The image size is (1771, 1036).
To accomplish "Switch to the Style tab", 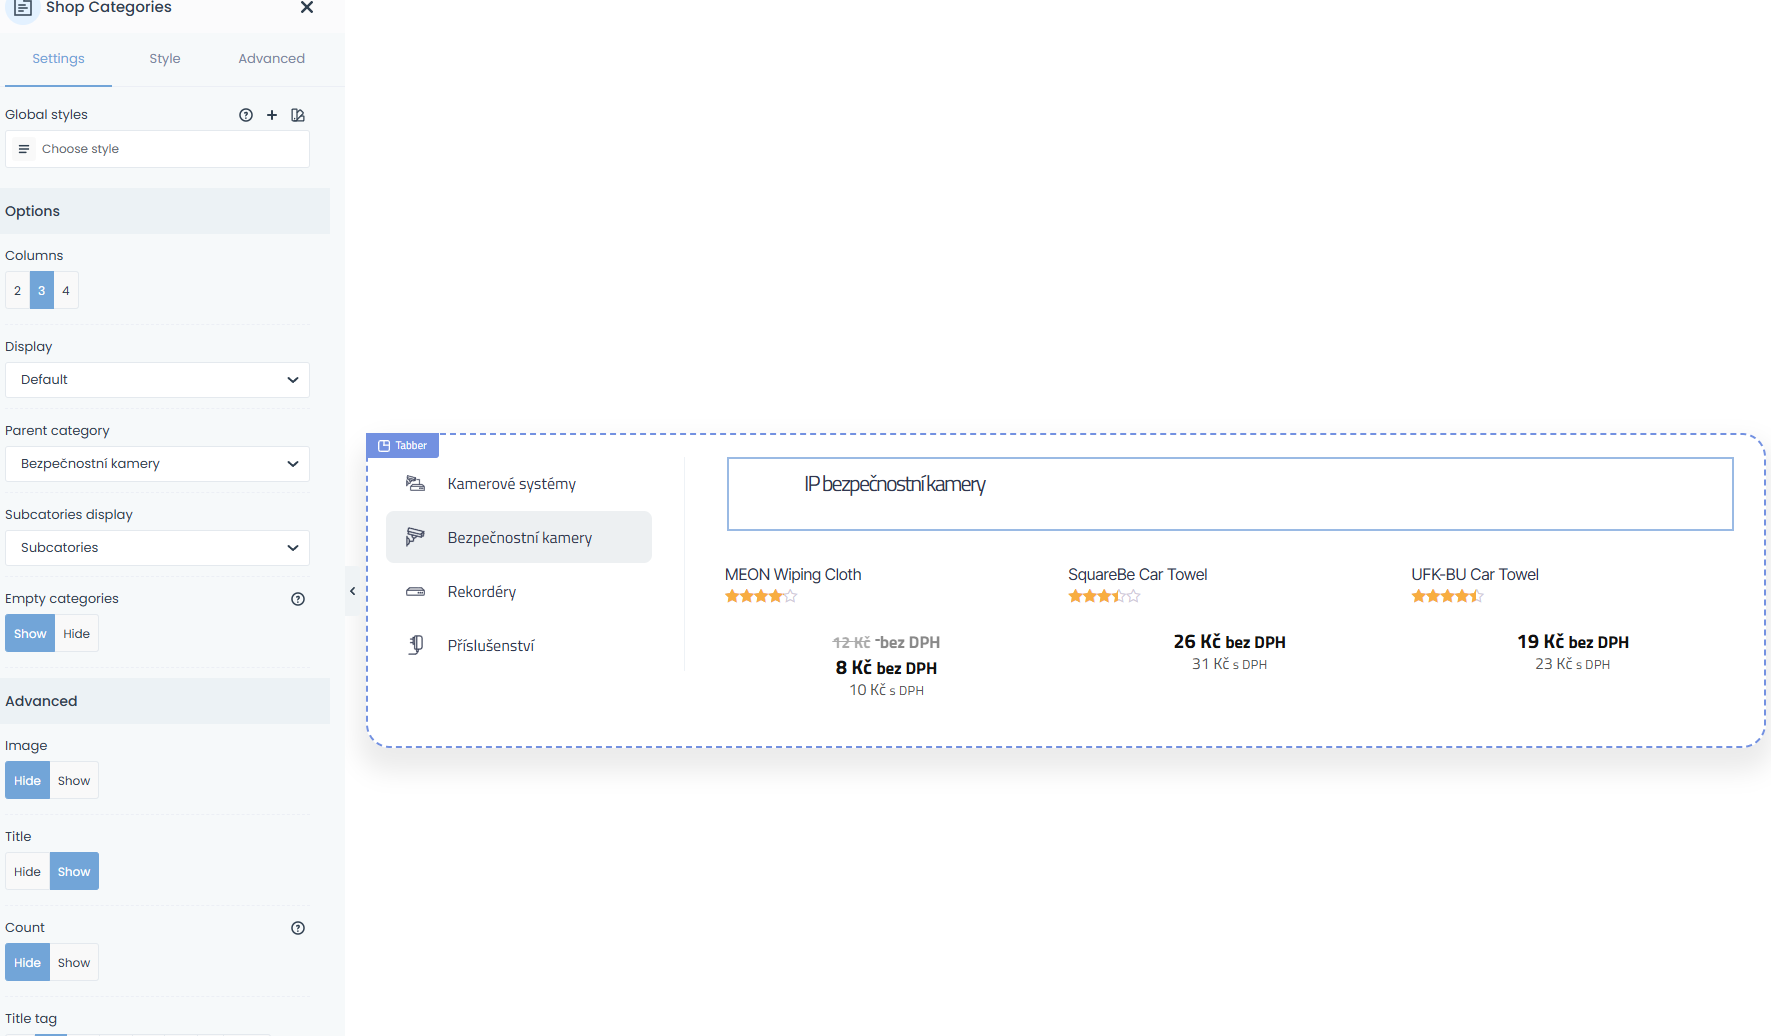I will pyautogui.click(x=165, y=59).
